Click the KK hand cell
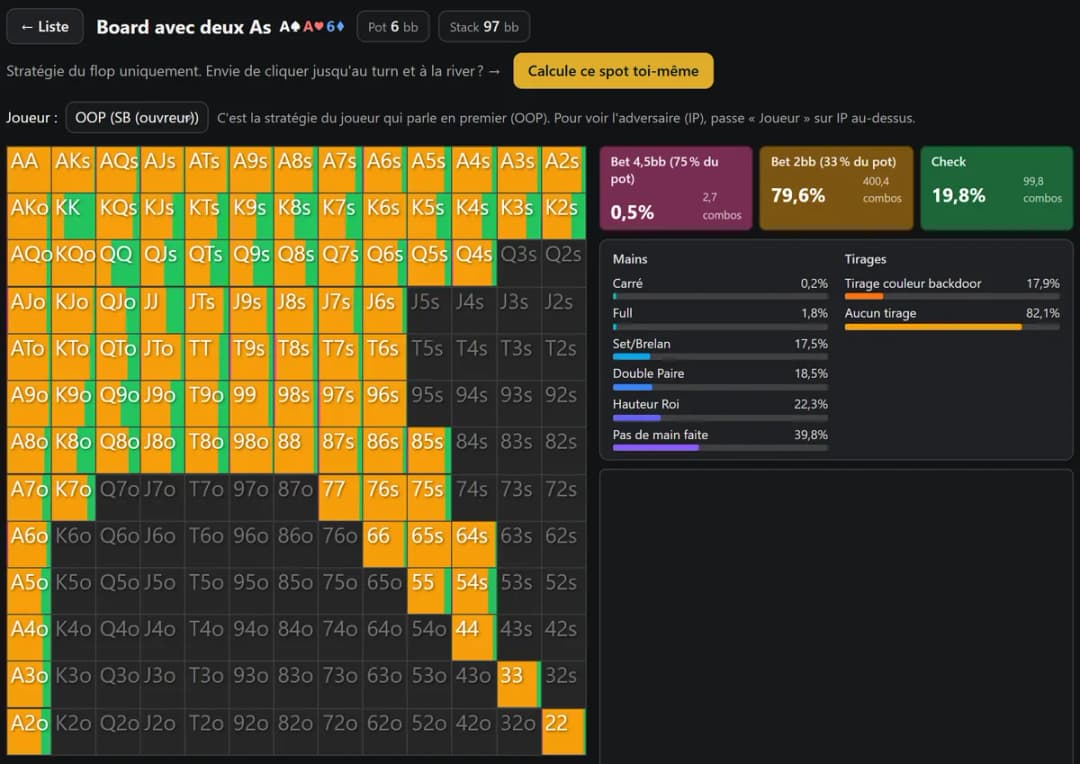This screenshot has height=764, width=1080. pyautogui.click(x=74, y=216)
